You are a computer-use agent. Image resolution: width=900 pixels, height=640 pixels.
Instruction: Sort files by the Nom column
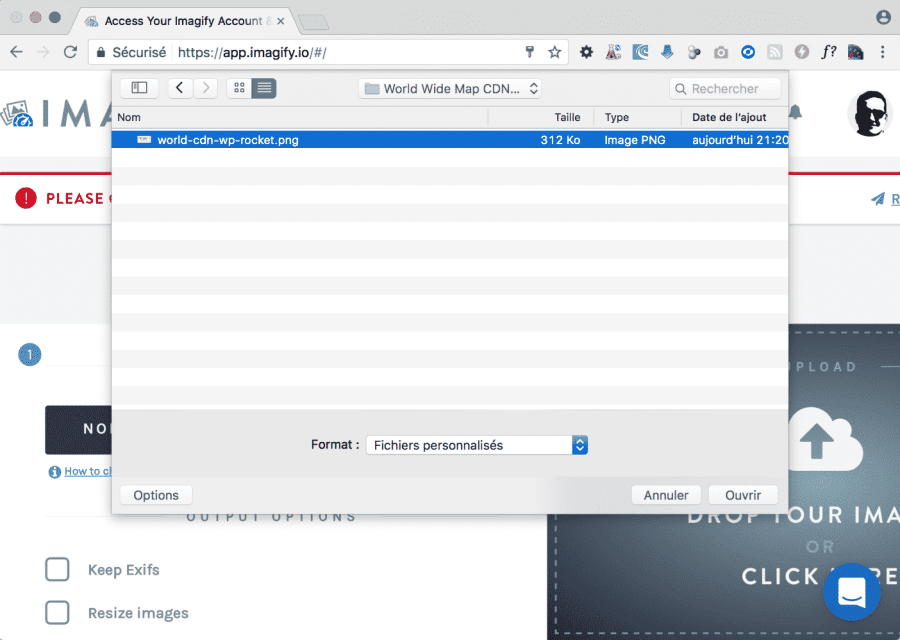(x=300, y=117)
